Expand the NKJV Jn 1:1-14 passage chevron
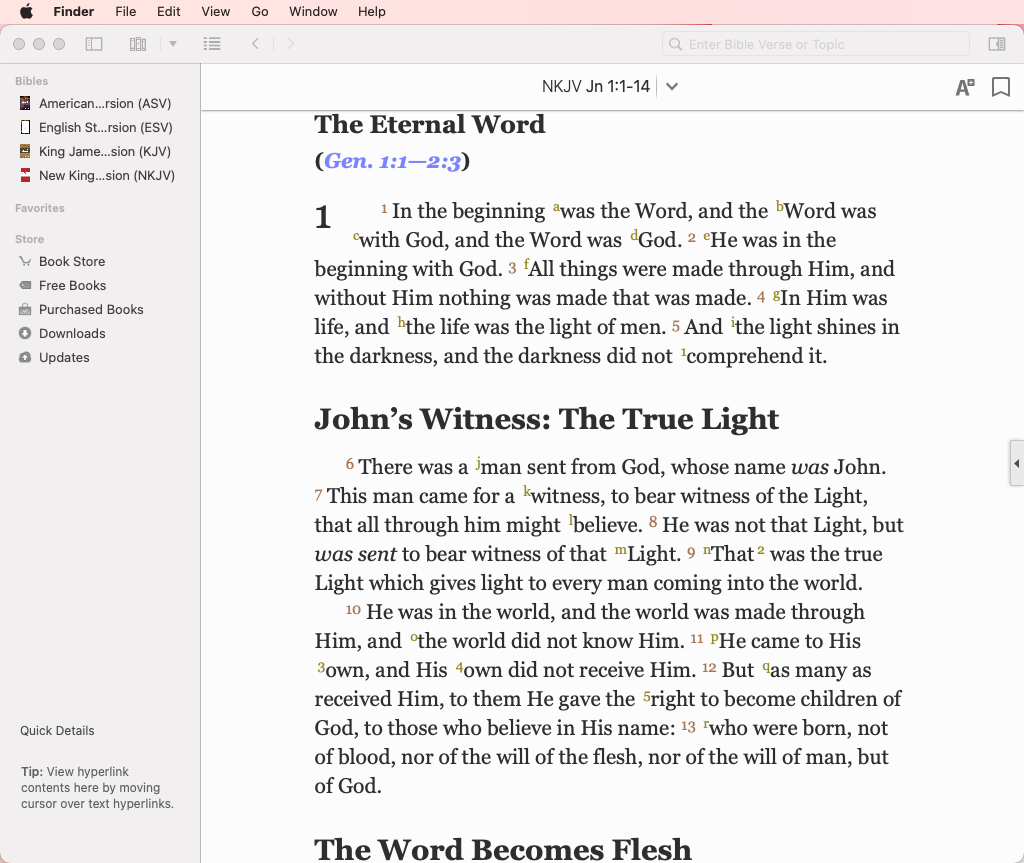The image size is (1024, 863). pyautogui.click(x=672, y=87)
